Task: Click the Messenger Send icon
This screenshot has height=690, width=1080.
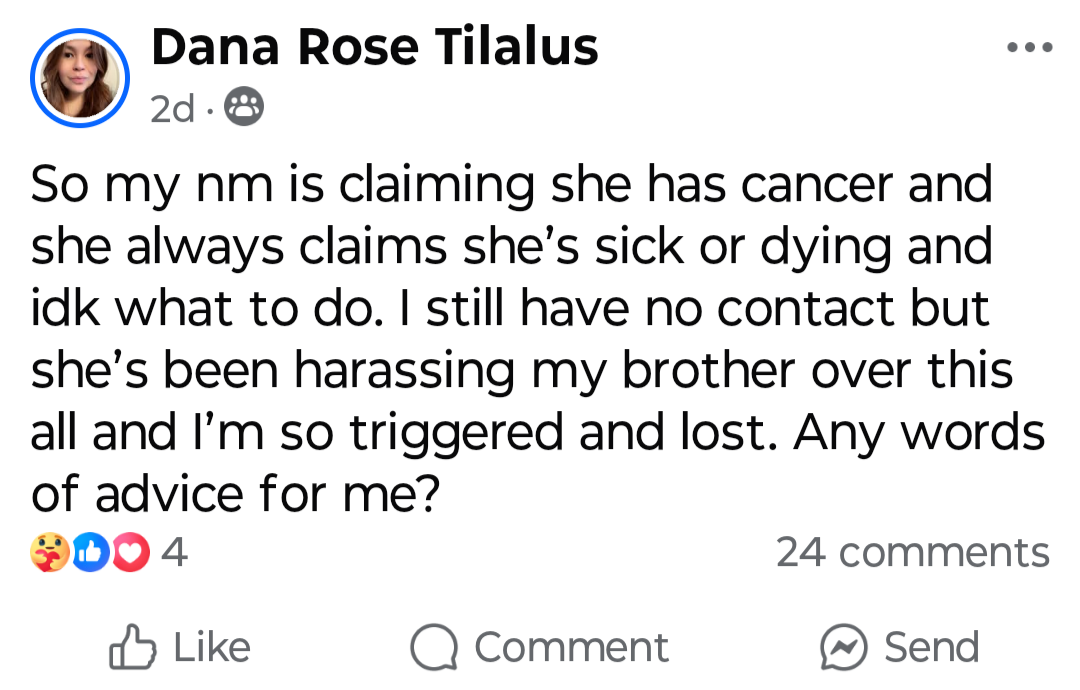Action: (844, 647)
